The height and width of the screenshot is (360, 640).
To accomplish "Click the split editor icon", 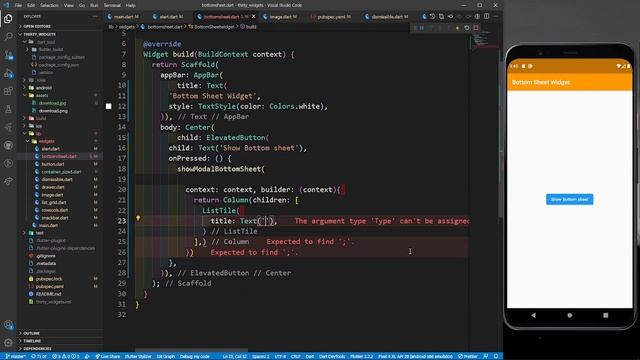I will click(487, 16).
